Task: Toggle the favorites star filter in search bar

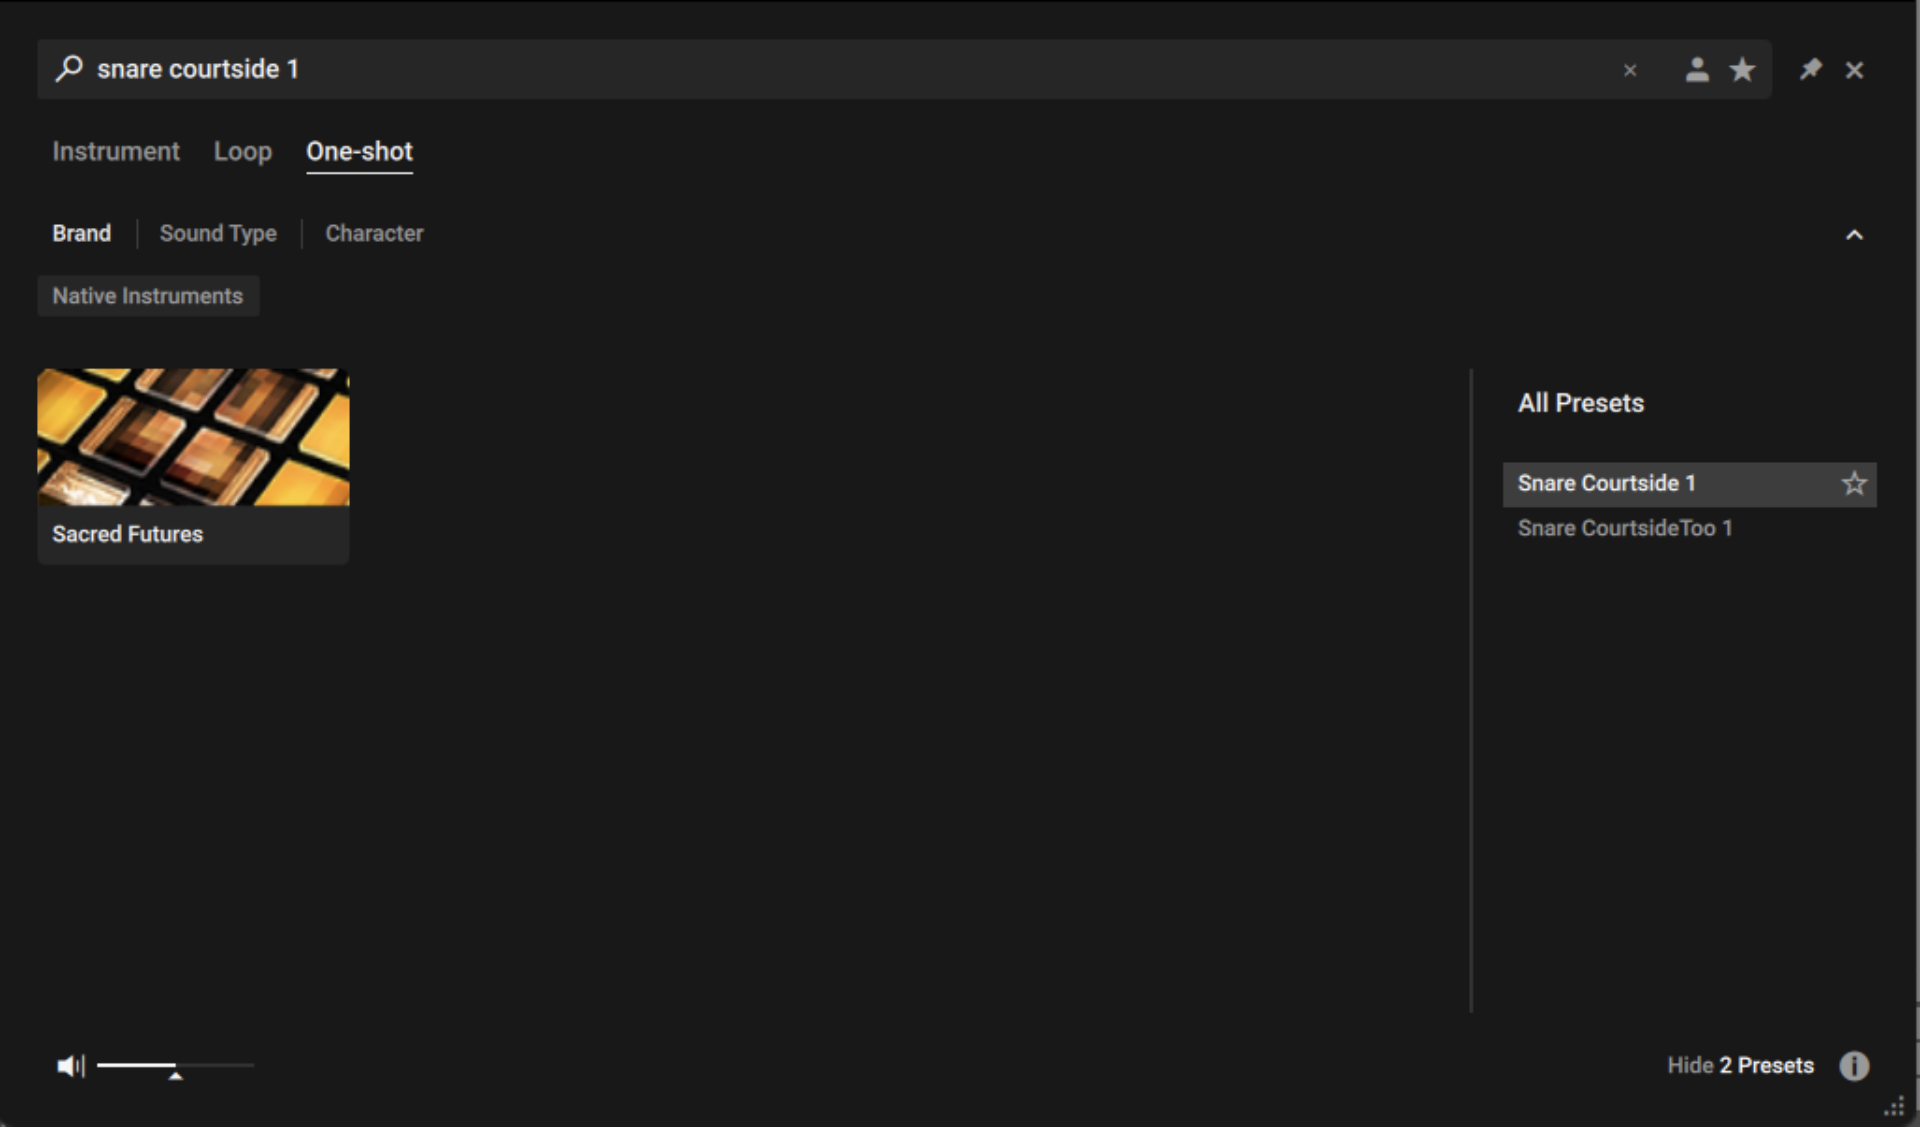Action: coord(1742,70)
